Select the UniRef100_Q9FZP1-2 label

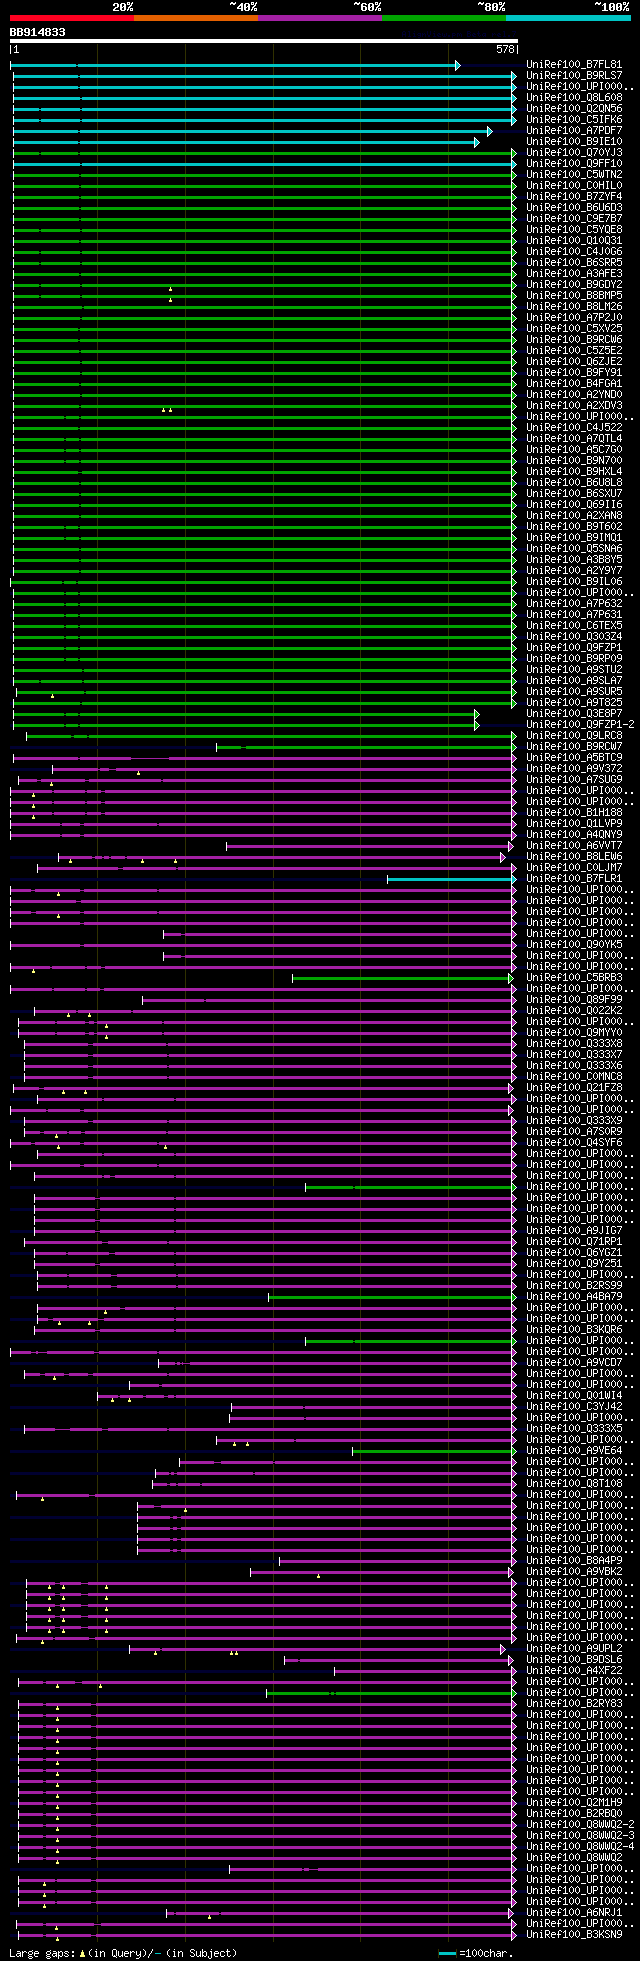click(x=580, y=725)
